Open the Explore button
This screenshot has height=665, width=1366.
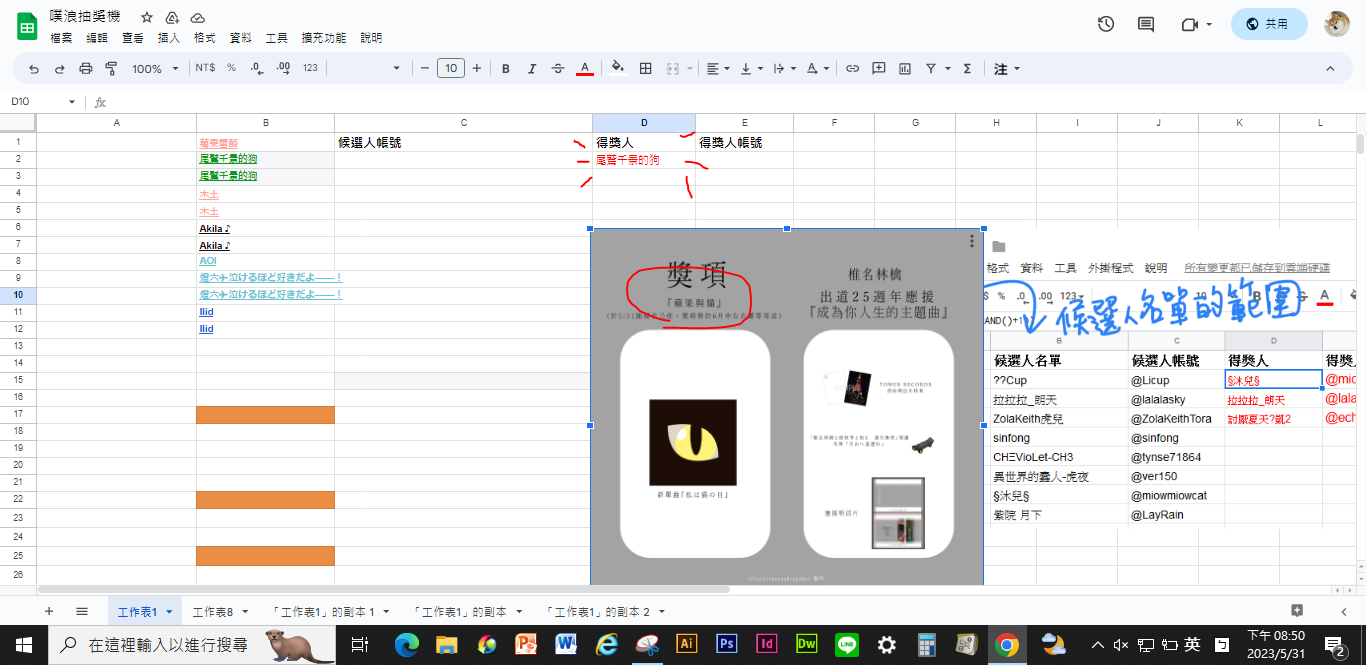coord(1297,611)
